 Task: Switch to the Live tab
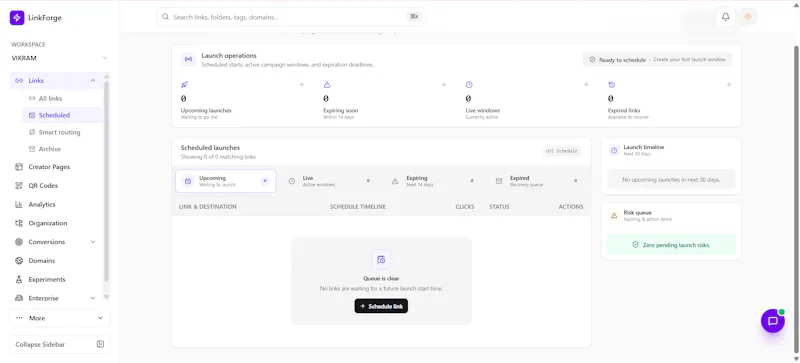coord(329,181)
